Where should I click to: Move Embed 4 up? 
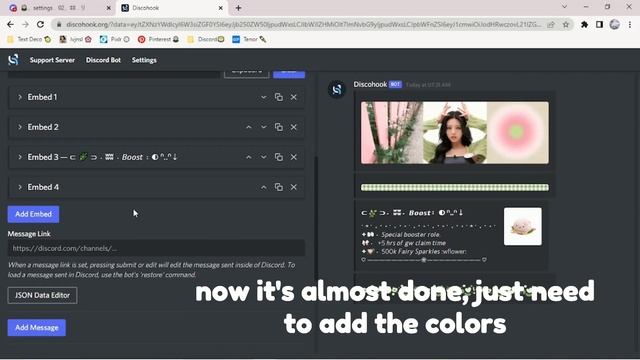coord(264,187)
